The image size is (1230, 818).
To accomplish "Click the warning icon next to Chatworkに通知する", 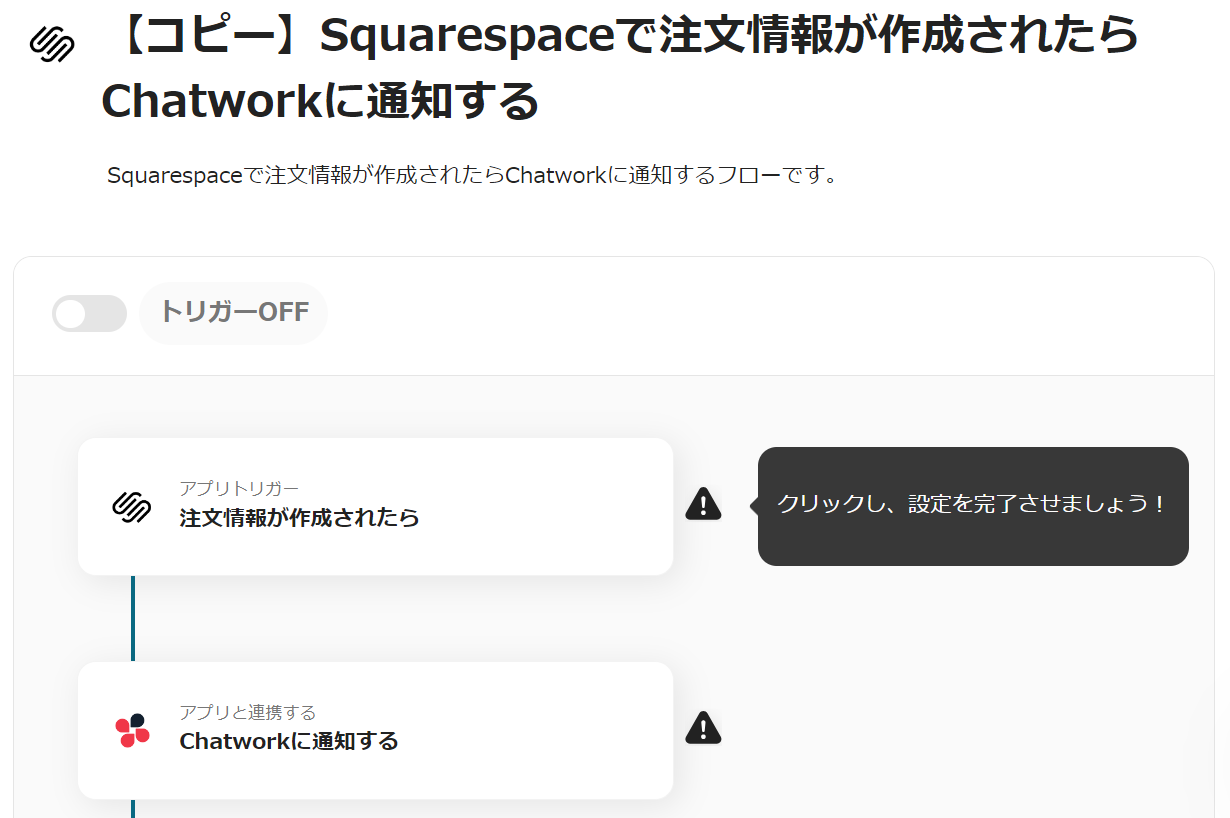I will (x=703, y=728).
